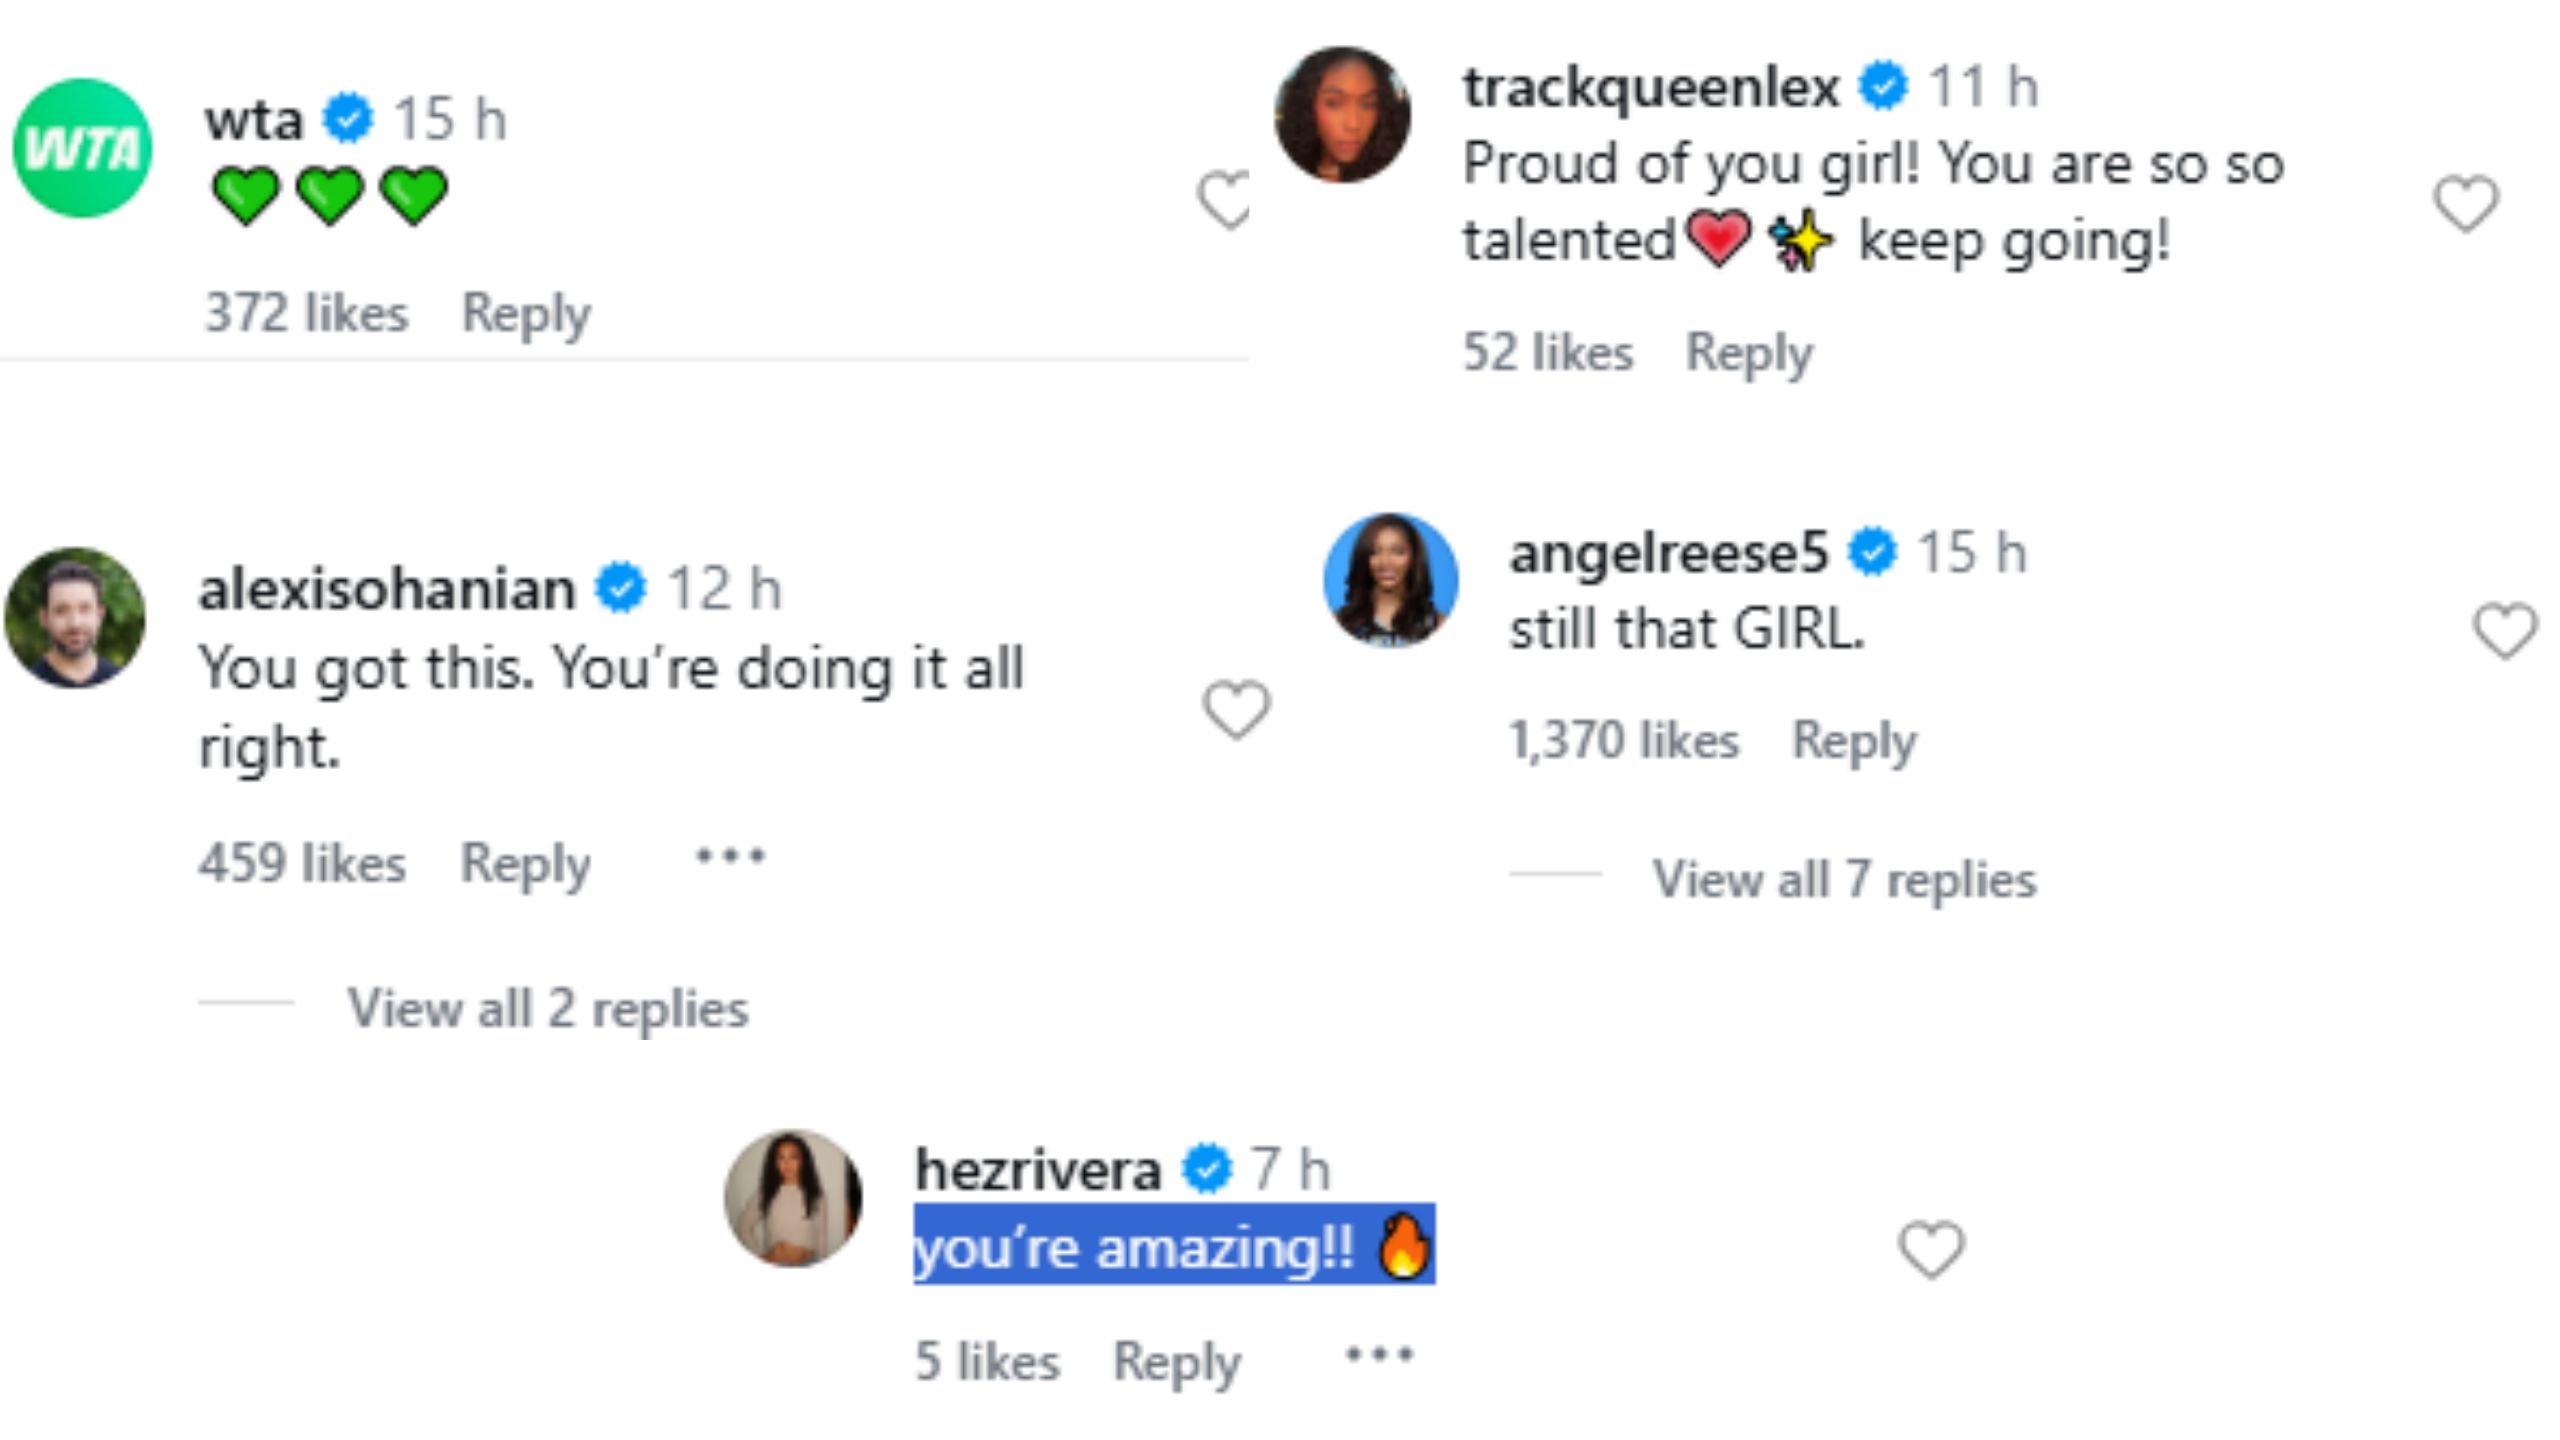
Task: Open angelreese5's avatar
Action: pyautogui.click(x=1390, y=580)
